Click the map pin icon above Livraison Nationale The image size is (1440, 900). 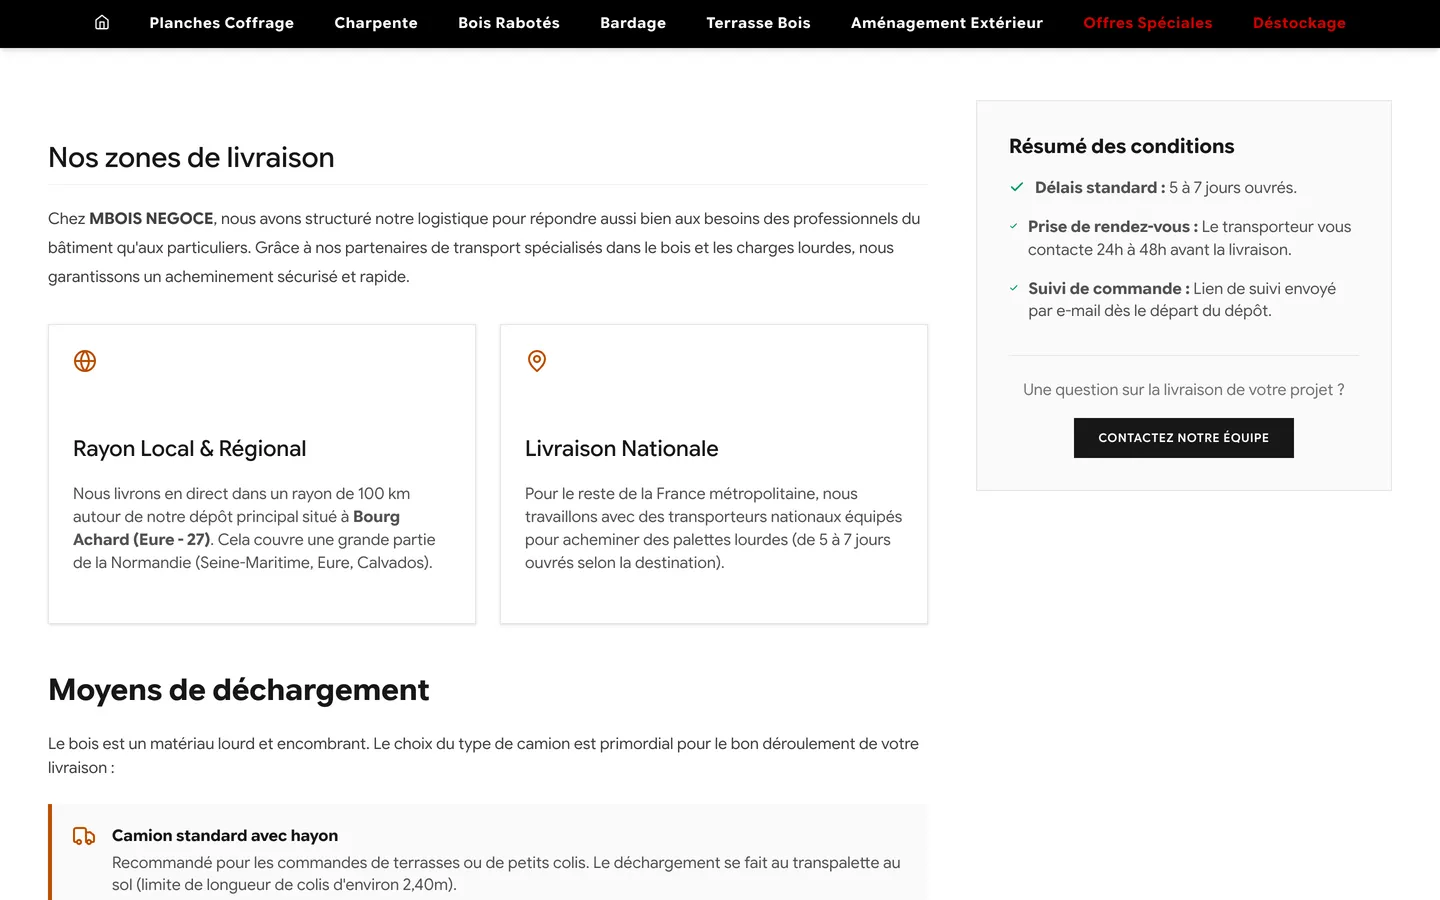(x=537, y=361)
